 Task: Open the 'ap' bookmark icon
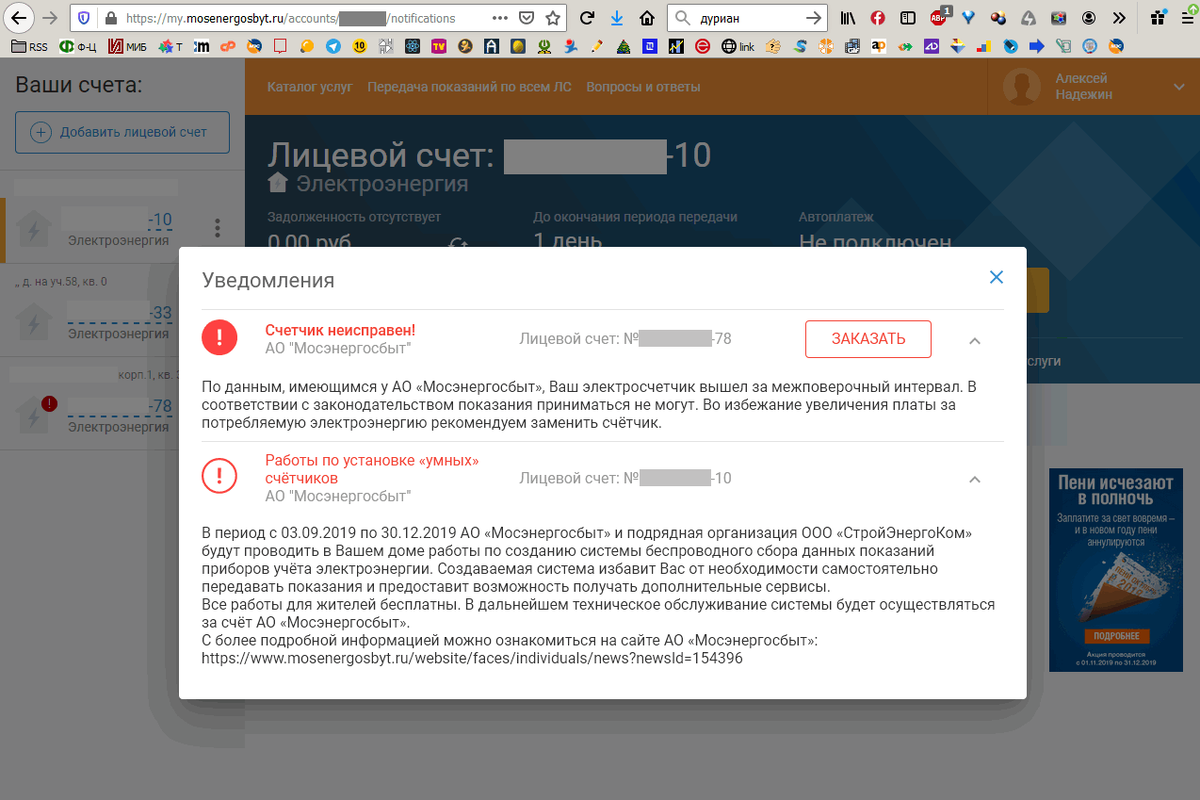879,46
